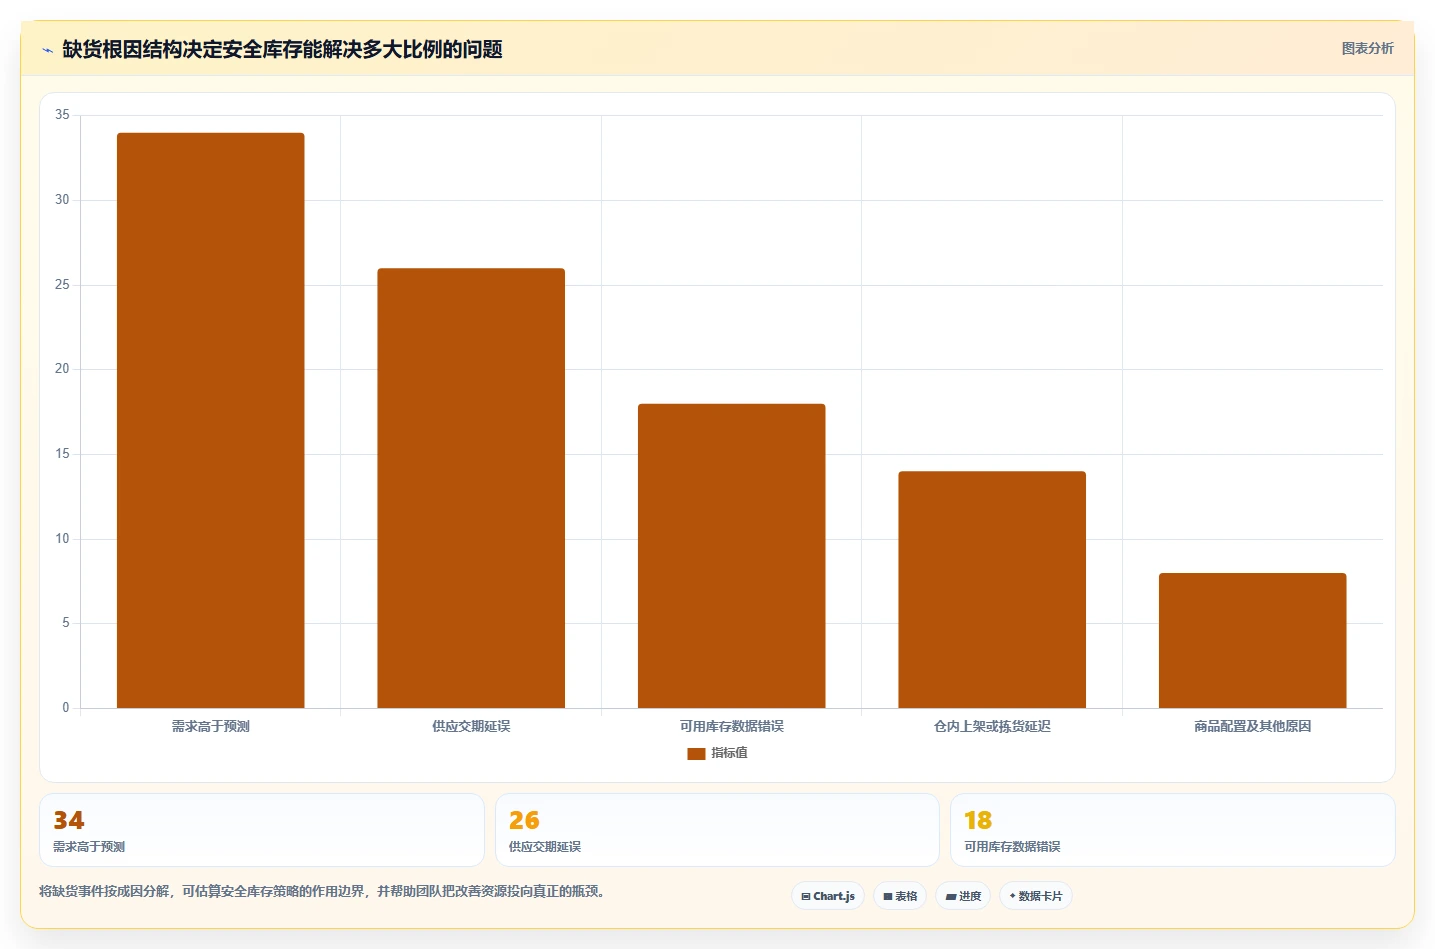The height and width of the screenshot is (949, 1435).
Task: Open the 34 需求高于预测 data card
Action: tap(262, 830)
